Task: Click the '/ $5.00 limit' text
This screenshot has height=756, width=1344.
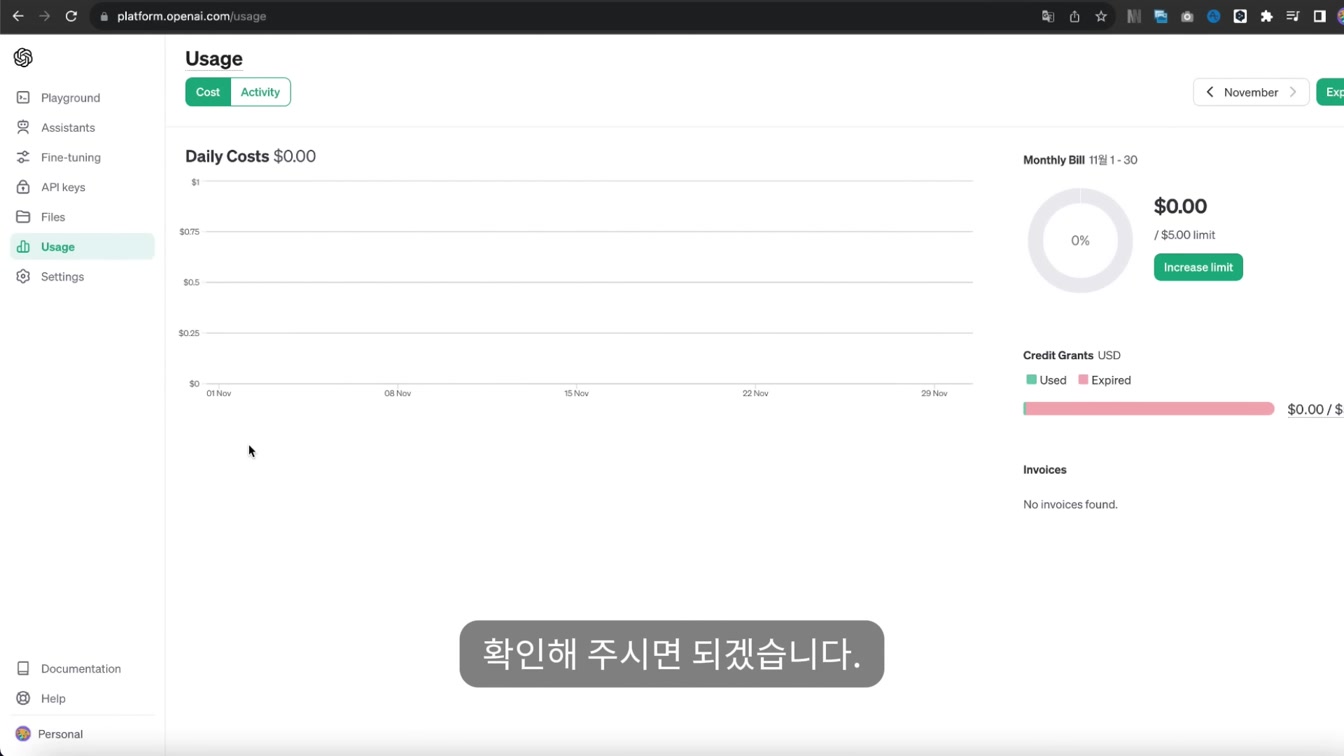Action: 1185,235
